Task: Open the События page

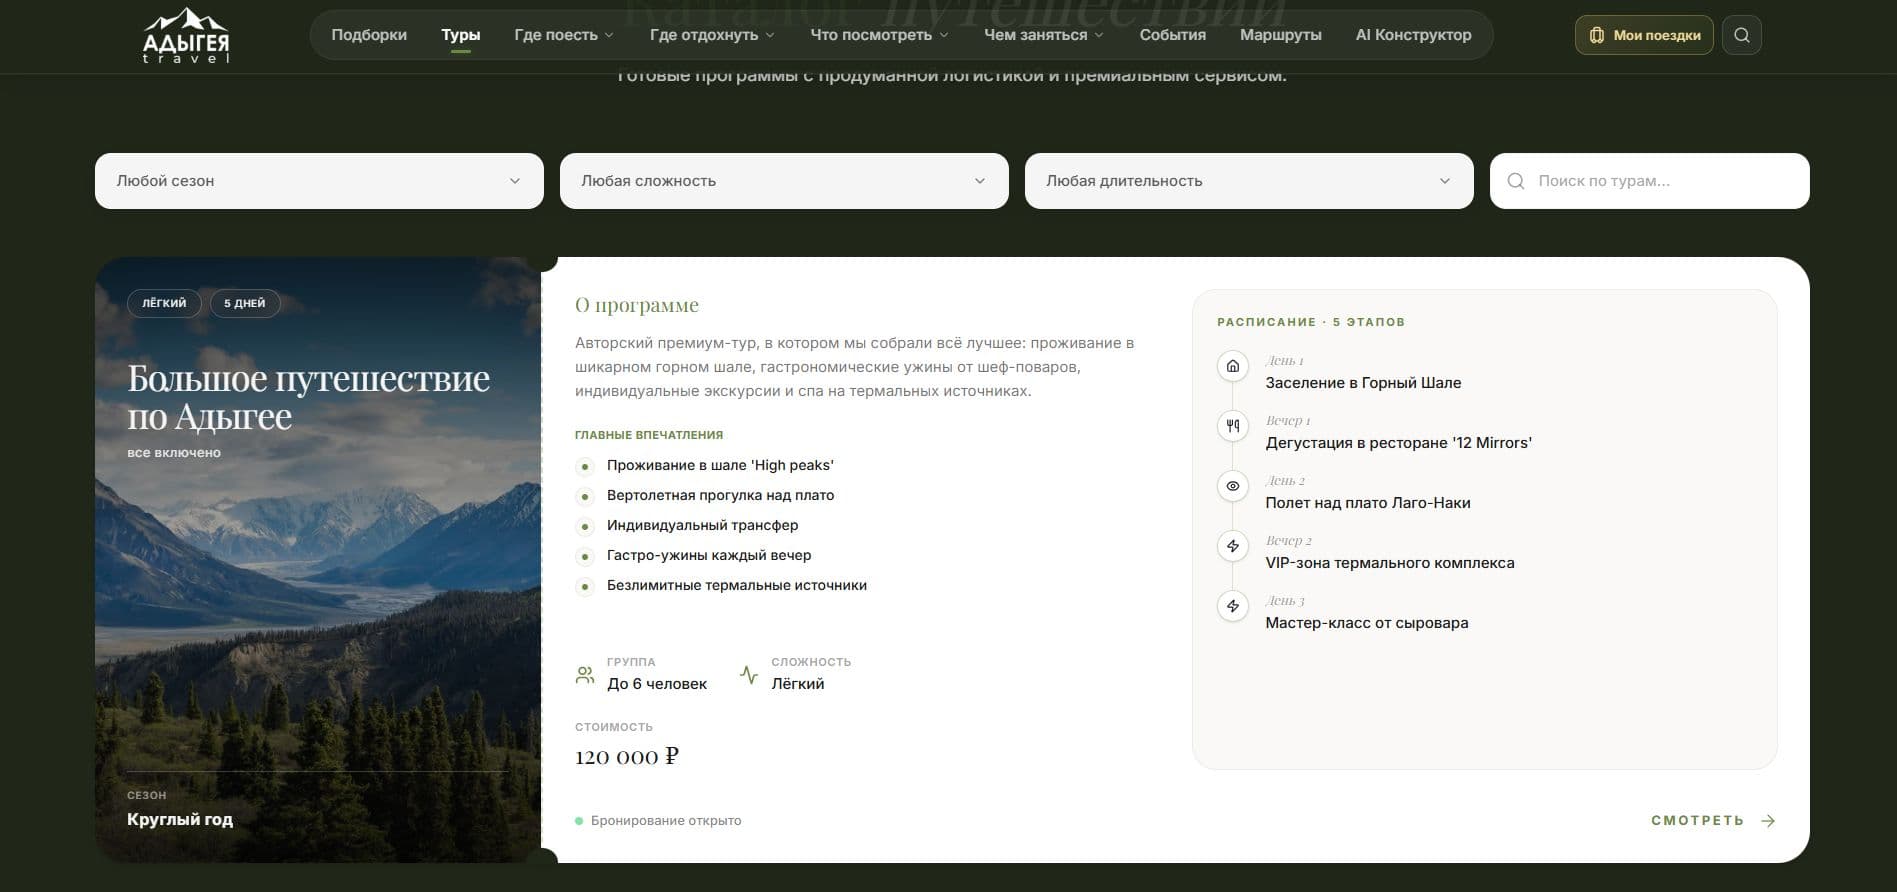Action: click(x=1173, y=35)
